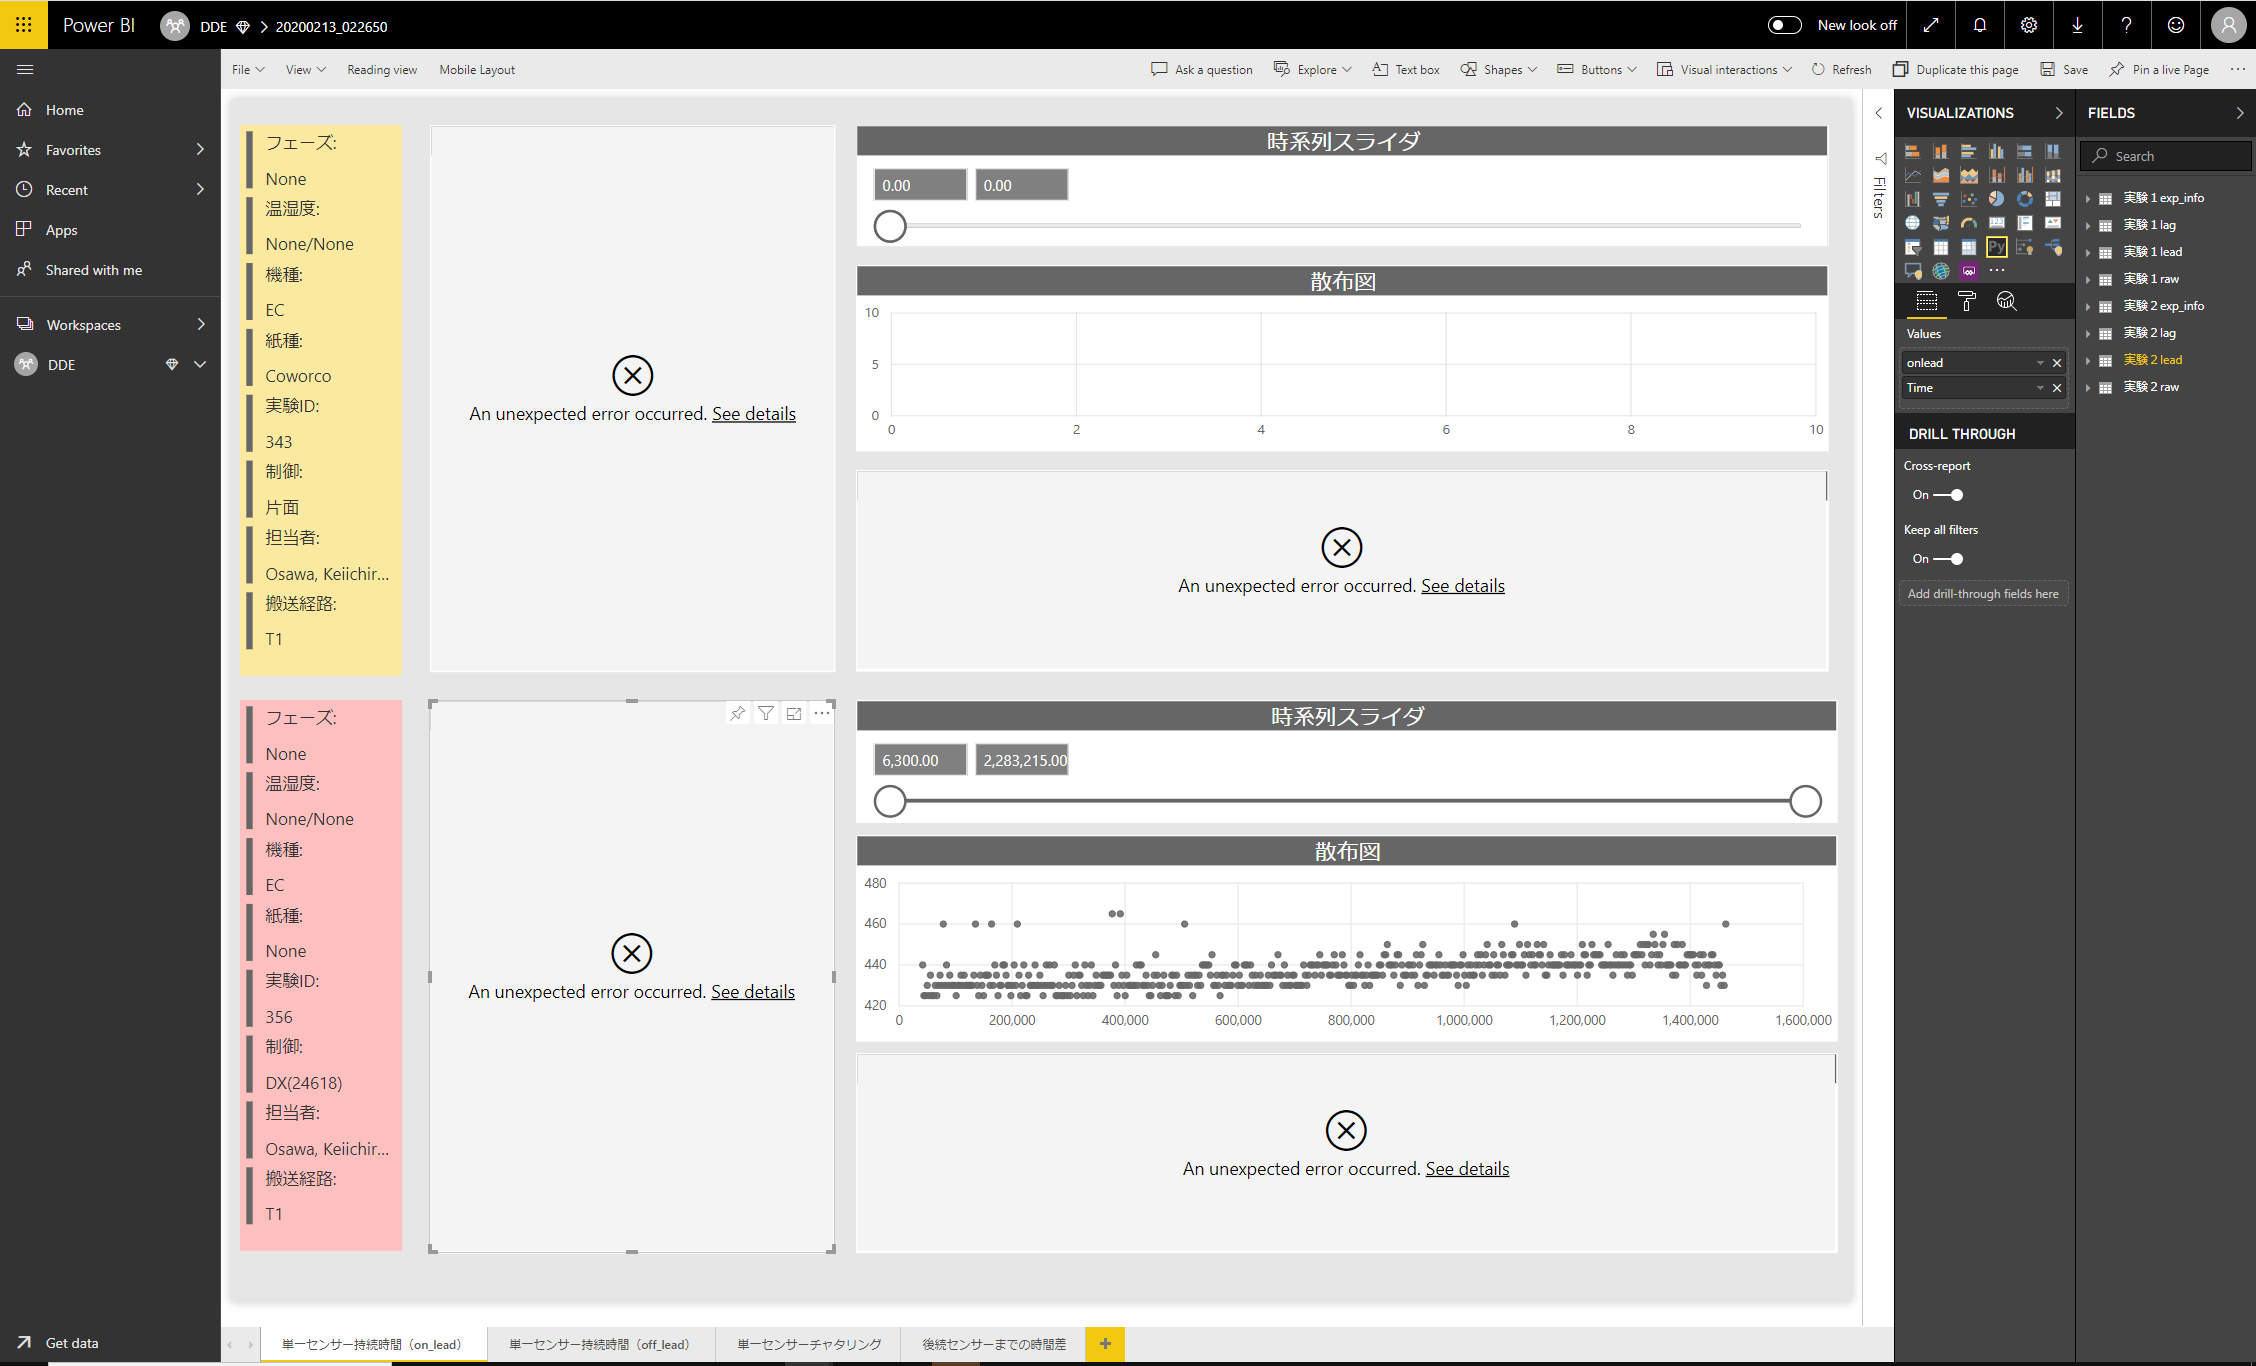Choose the funnel chart visualization icon

pyautogui.click(x=1940, y=199)
